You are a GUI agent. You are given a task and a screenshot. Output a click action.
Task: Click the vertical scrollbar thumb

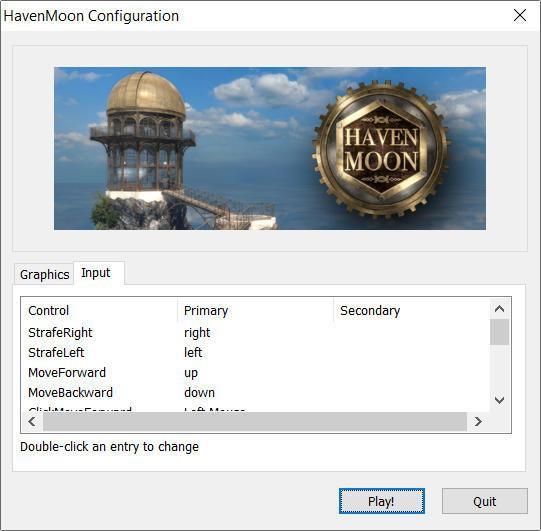click(499, 332)
